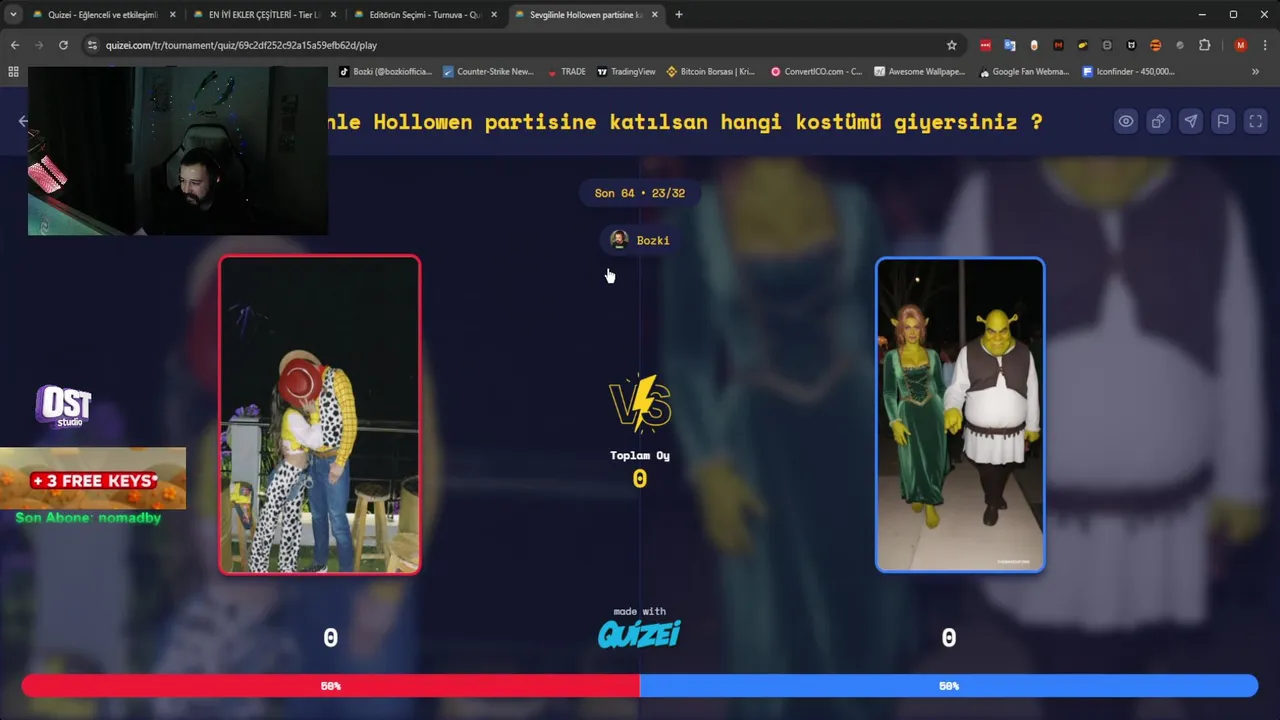Close the 'Editörün Seçimi' tab

tap(494, 15)
